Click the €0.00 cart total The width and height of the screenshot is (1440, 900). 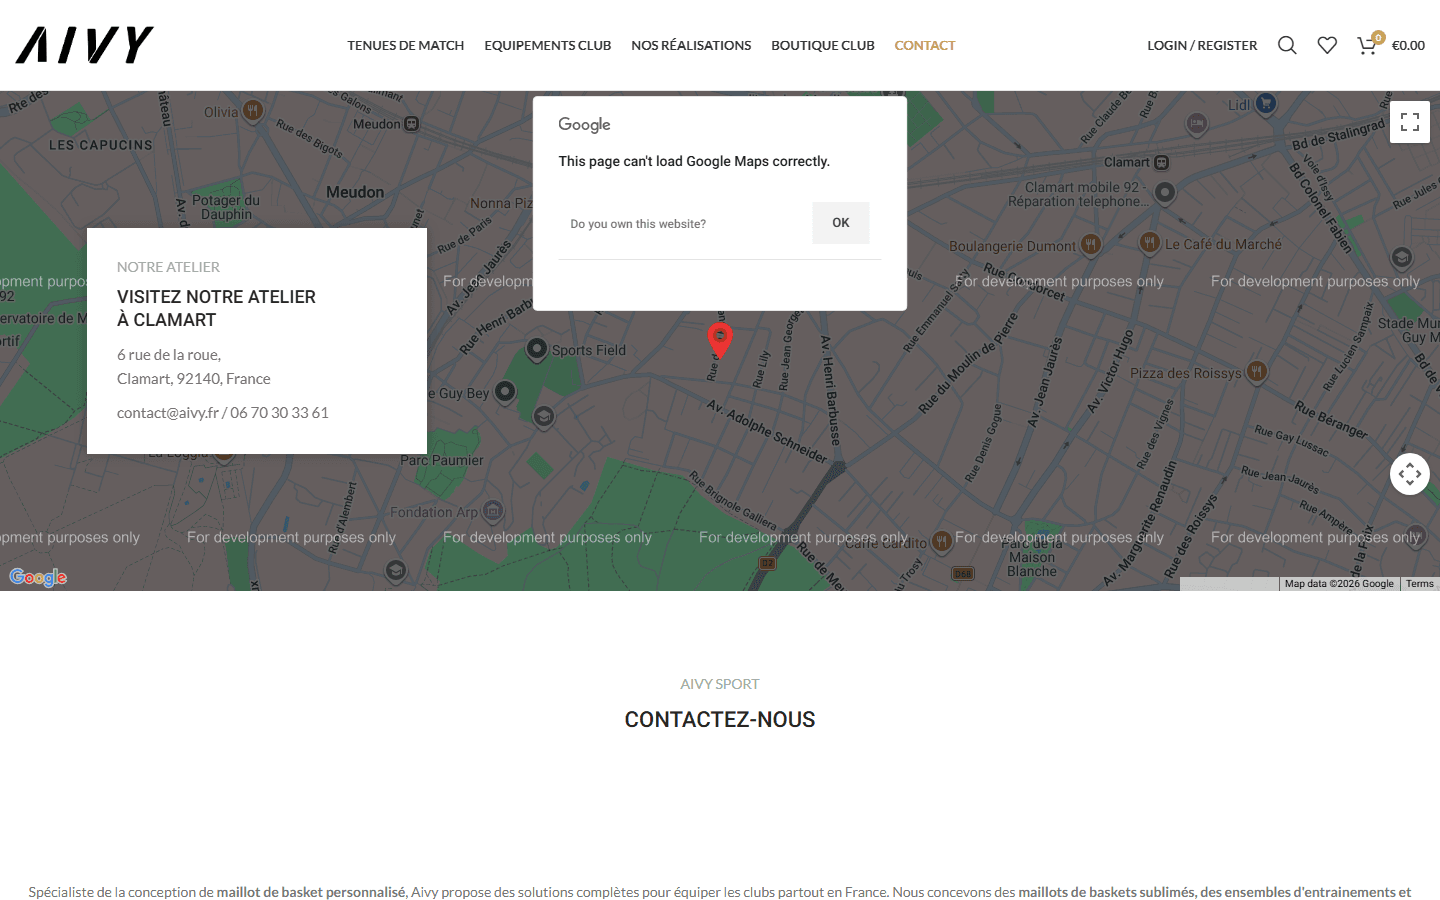[1408, 45]
